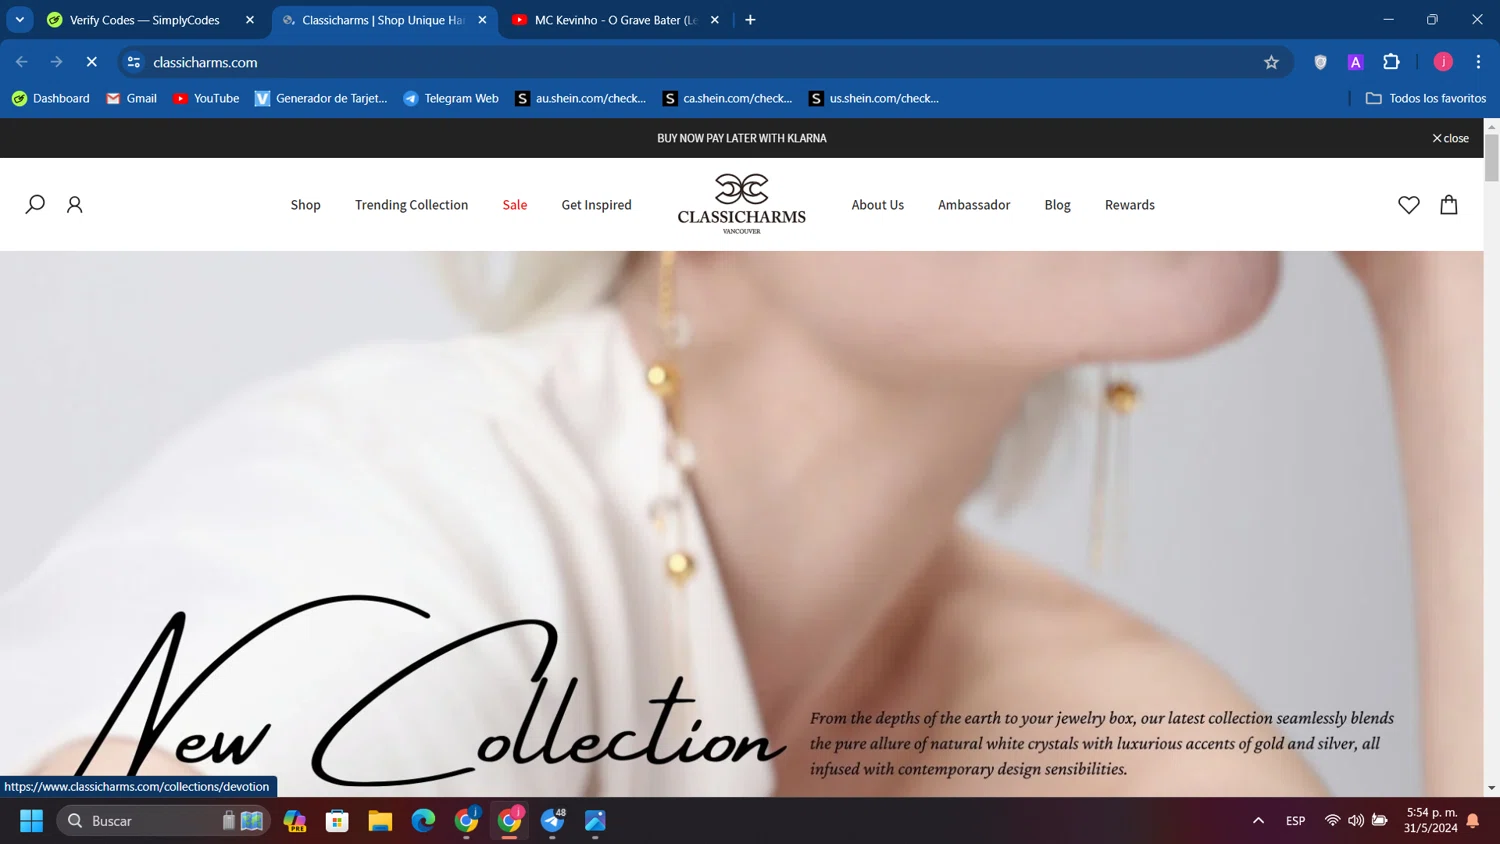
Task: Open the Shop menu
Action: point(305,205)
